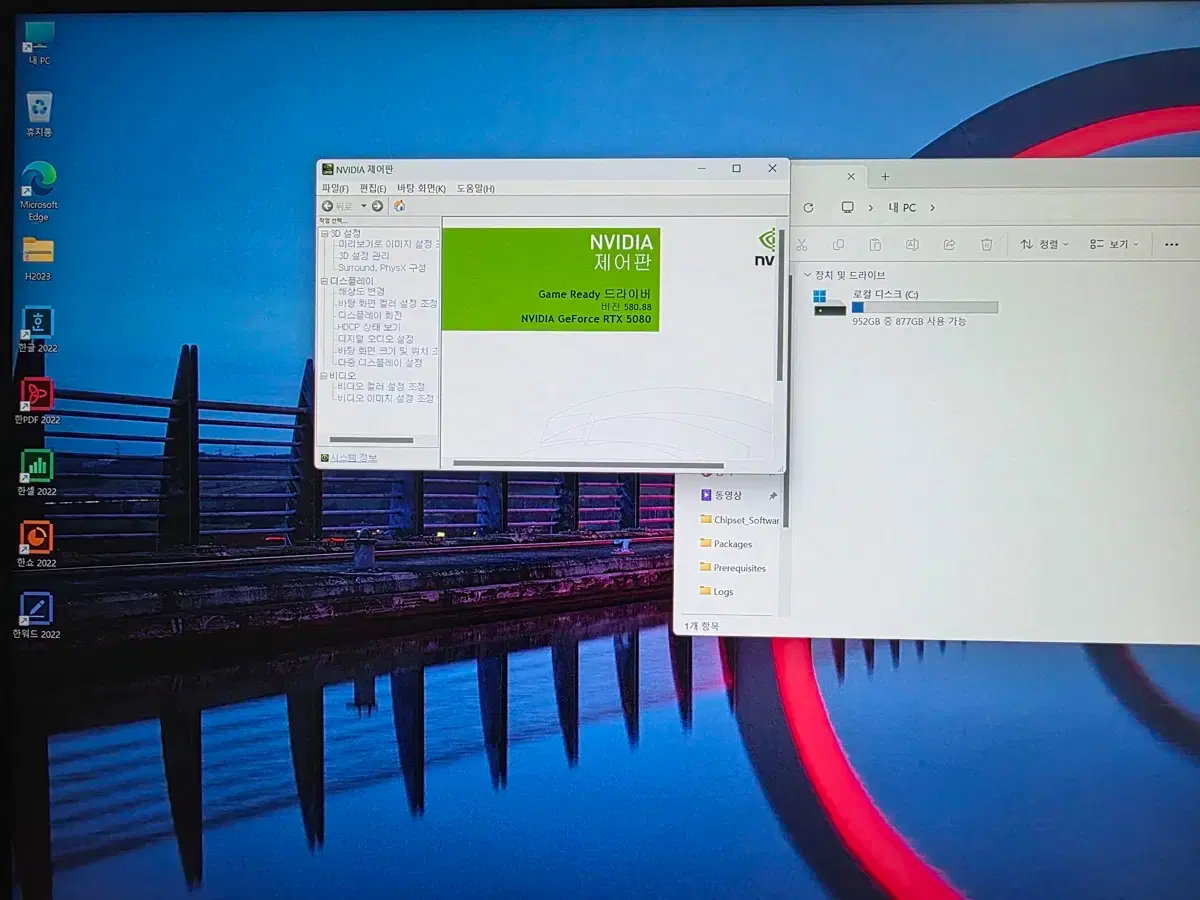Screen dimensions: 1200x900
Task: Open the 시스템 정보 link
Action: tap(354, 458)
